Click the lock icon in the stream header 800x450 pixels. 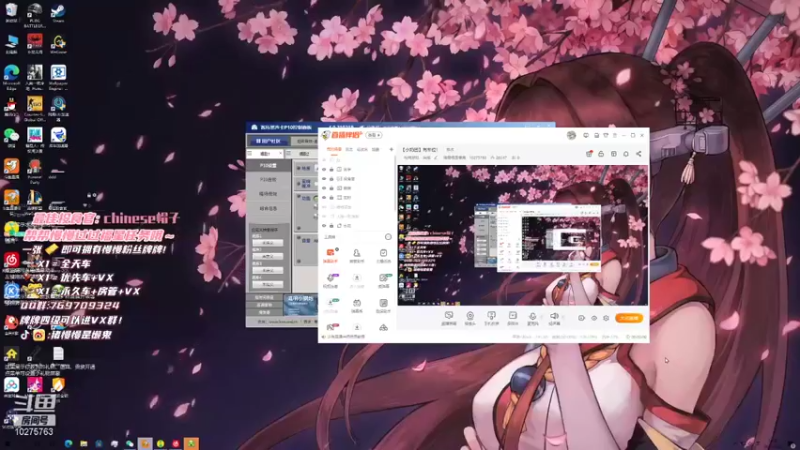(601, 154)
